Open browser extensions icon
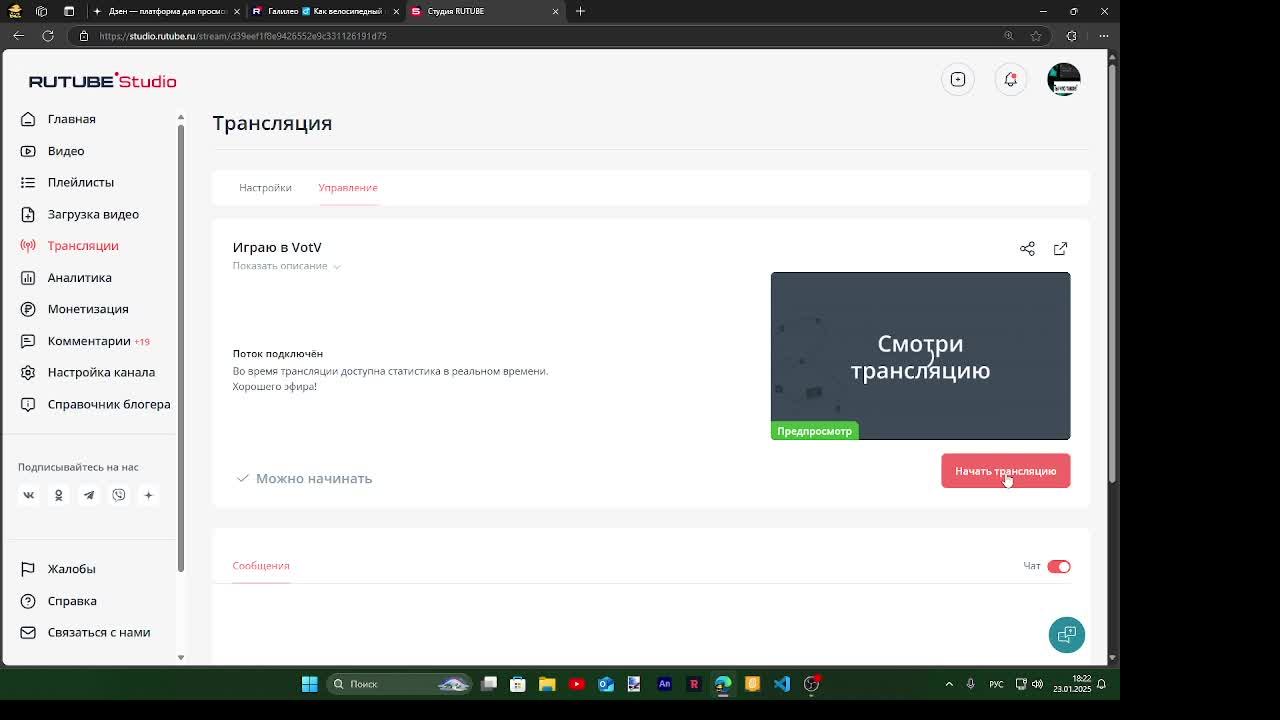Viewport: 1280px width, 720px height. 1071,36
